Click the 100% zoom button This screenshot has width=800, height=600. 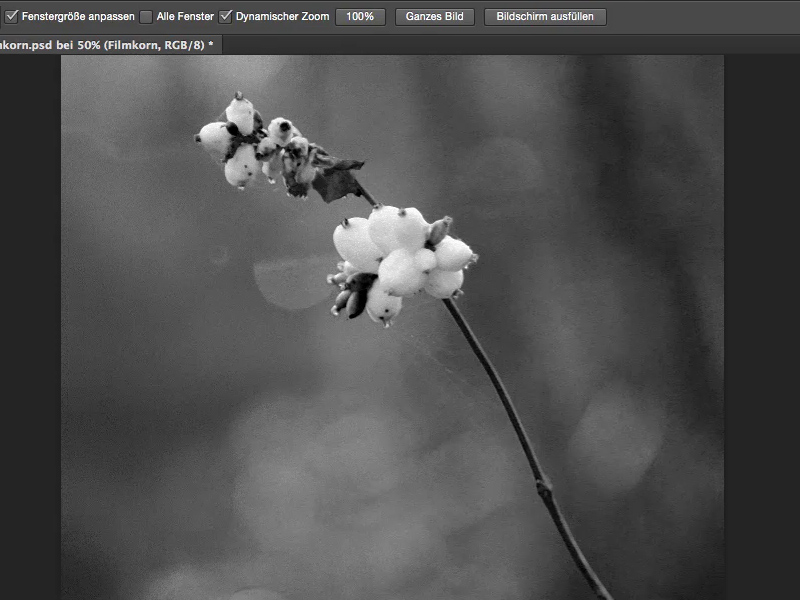[x=360, y=16]
